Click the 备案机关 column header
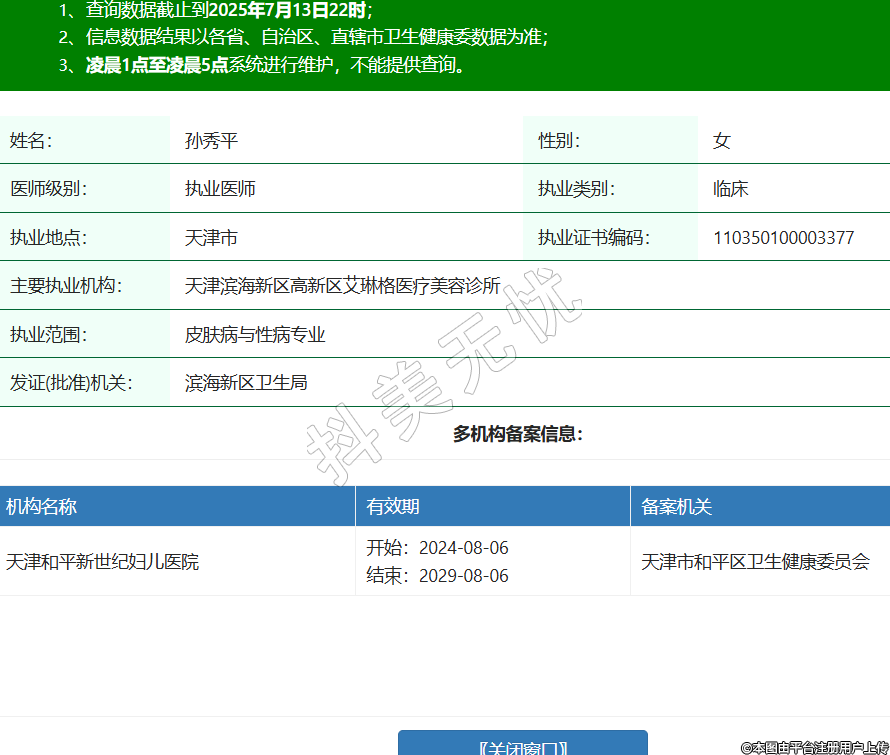Screen dimensions: 890x755 tap(676, 507)
